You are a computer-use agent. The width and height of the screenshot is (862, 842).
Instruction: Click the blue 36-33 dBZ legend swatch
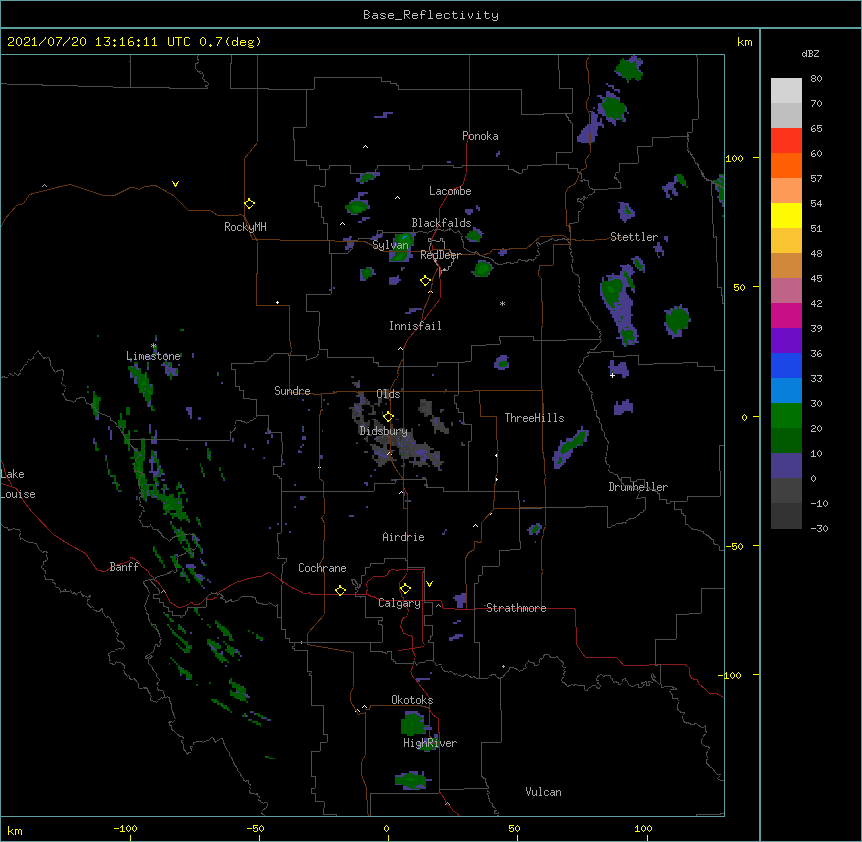coord(786,365)
